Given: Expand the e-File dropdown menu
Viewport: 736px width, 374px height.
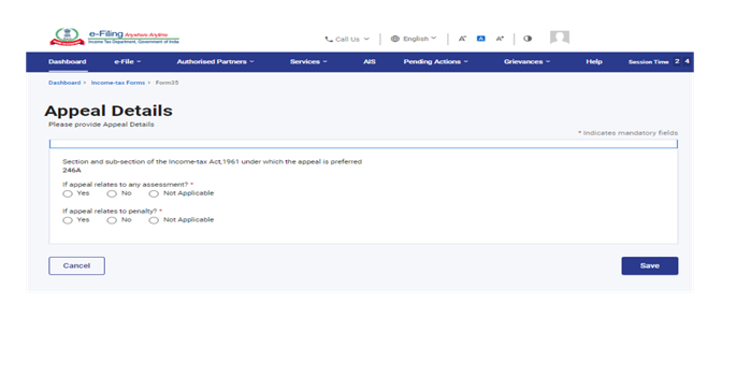Looking at the screenshot, I should (x=128, y=62).
